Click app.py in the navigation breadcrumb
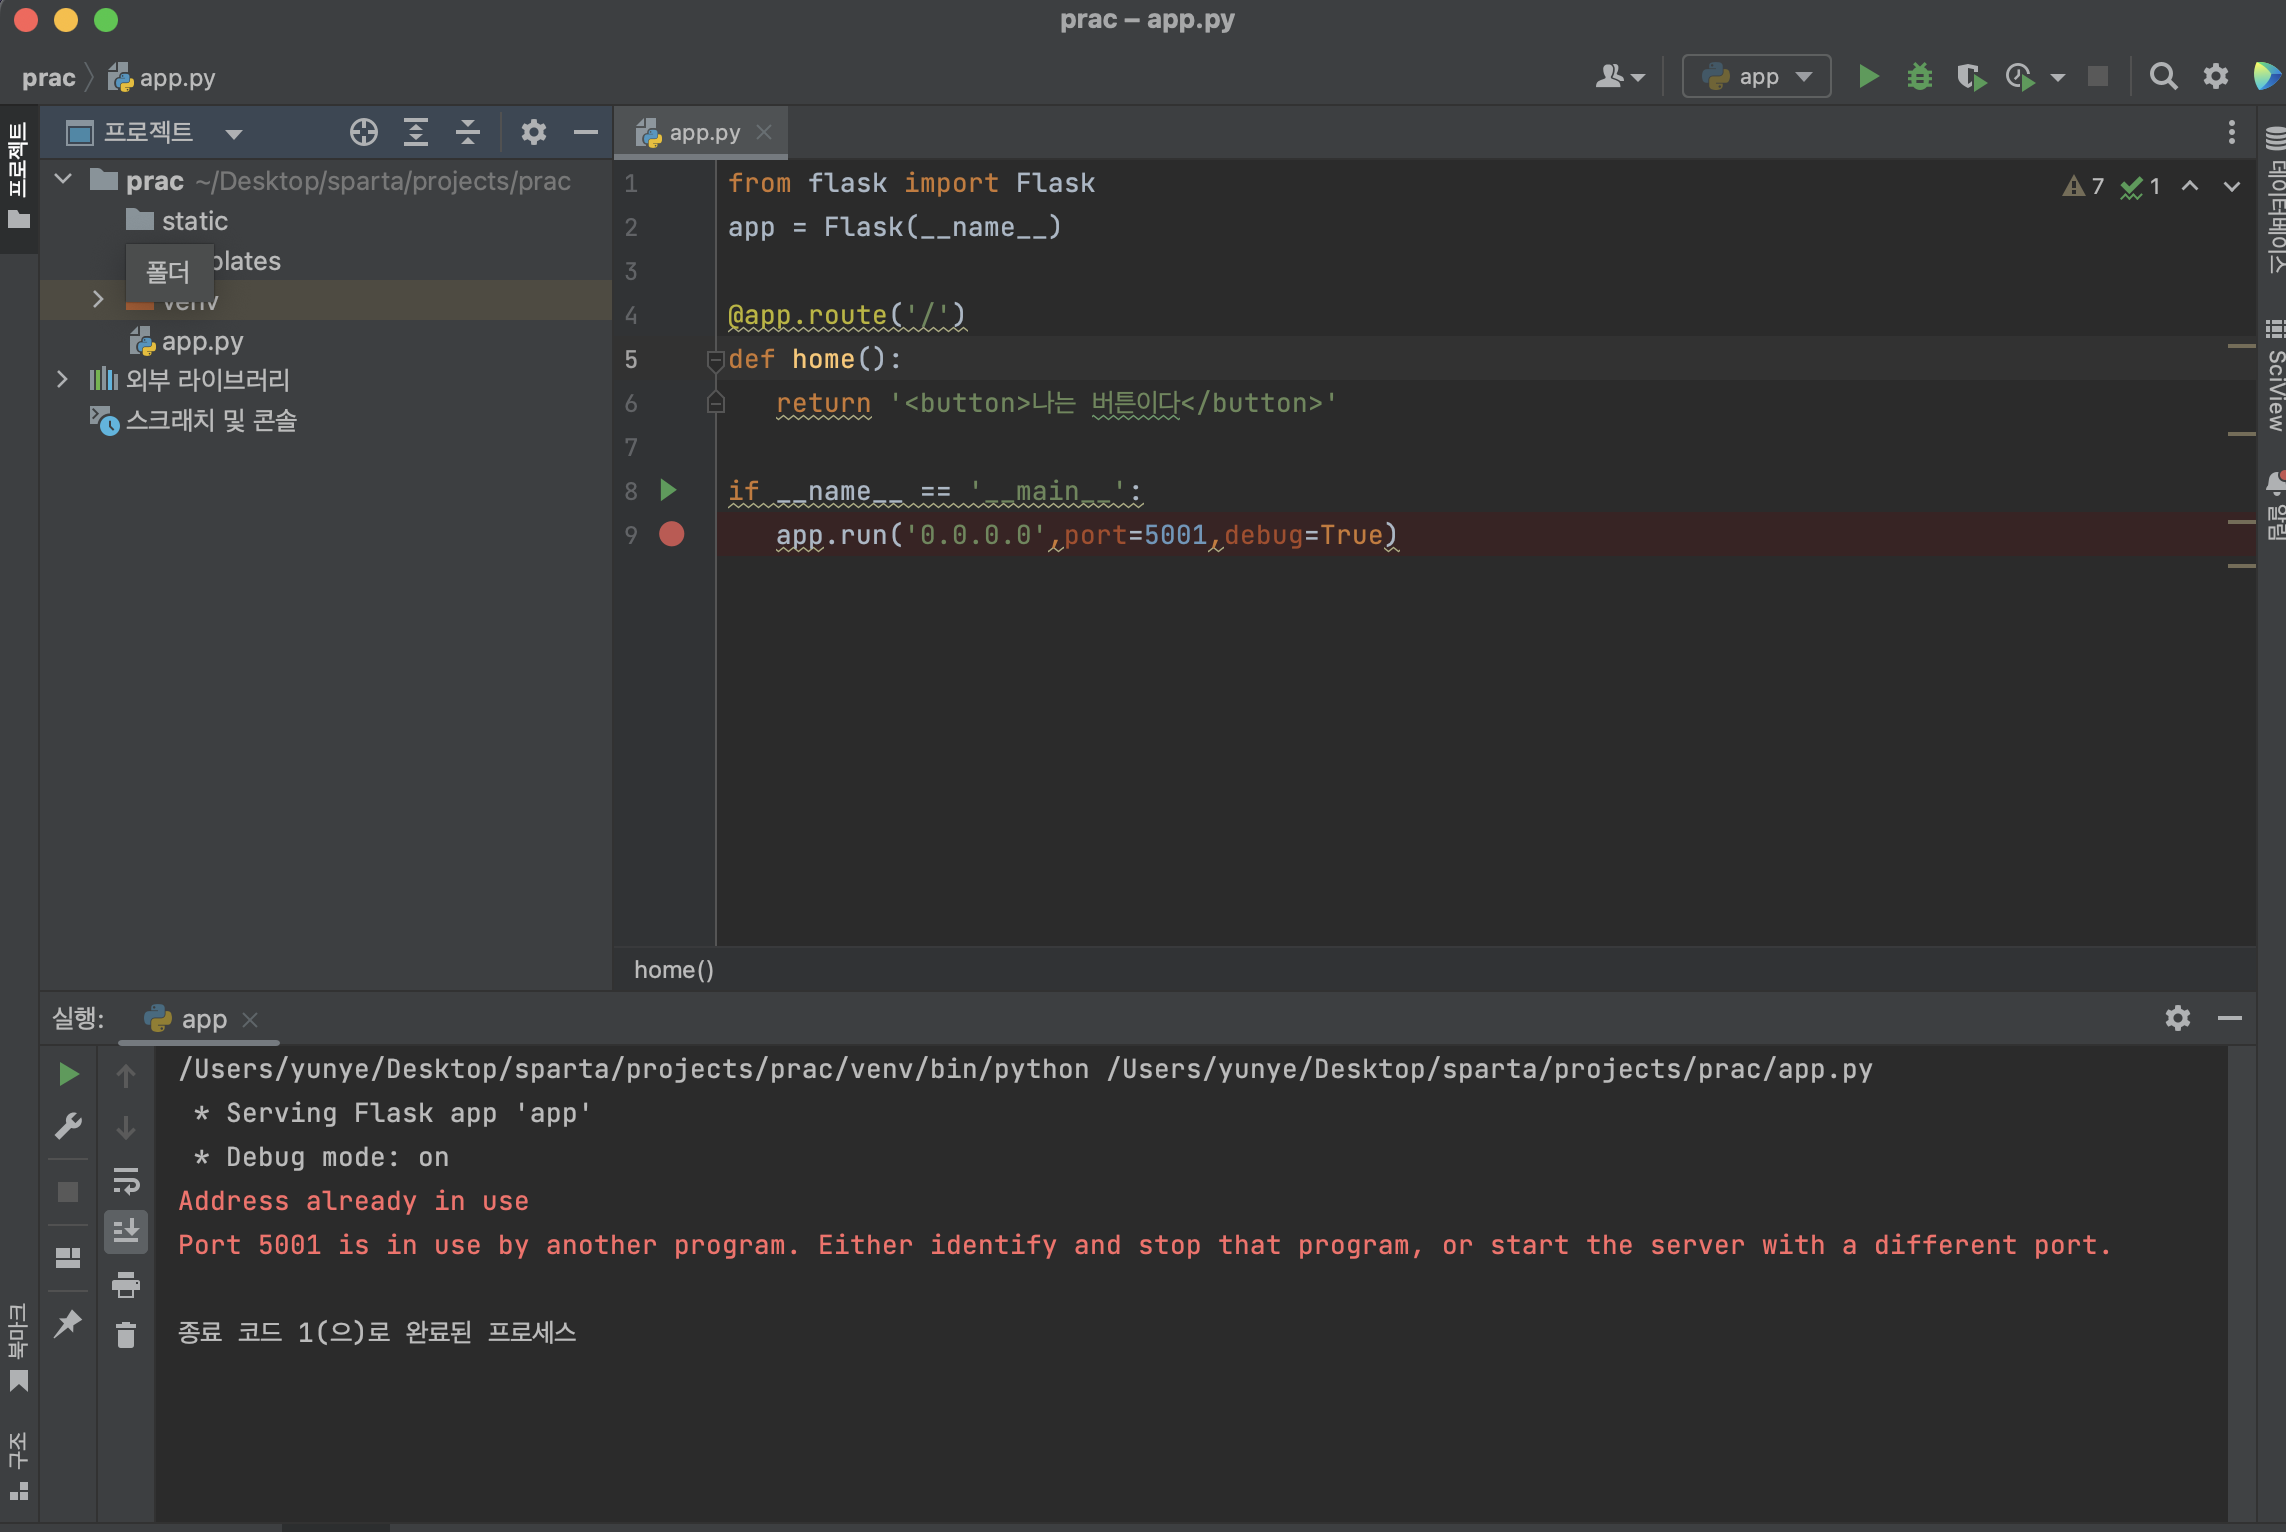This screenshot has width=2286, height=1532. click(x=163, y=77)
